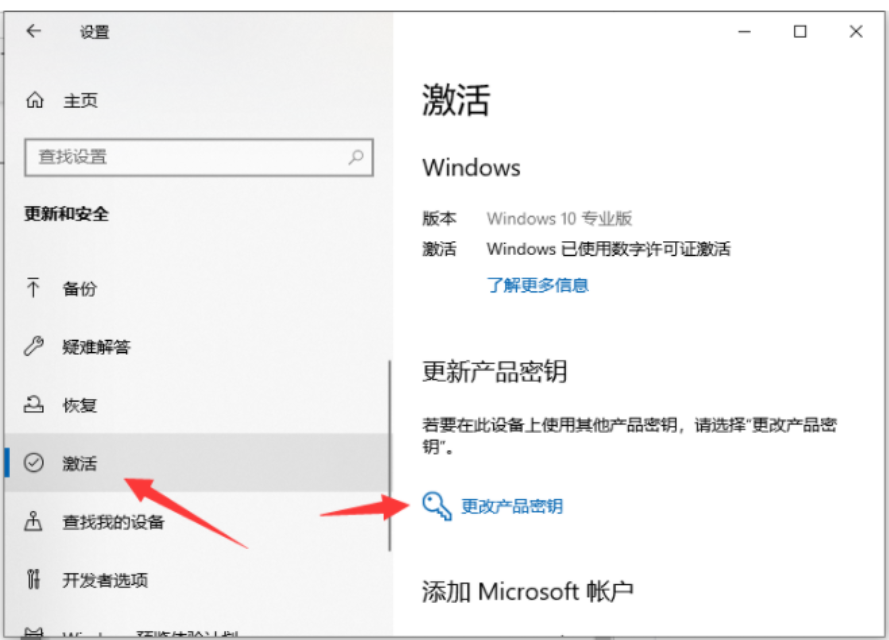Go to the 疑难解答 section
The height and width of the screenshot is (640, 889).
[197, 346]
